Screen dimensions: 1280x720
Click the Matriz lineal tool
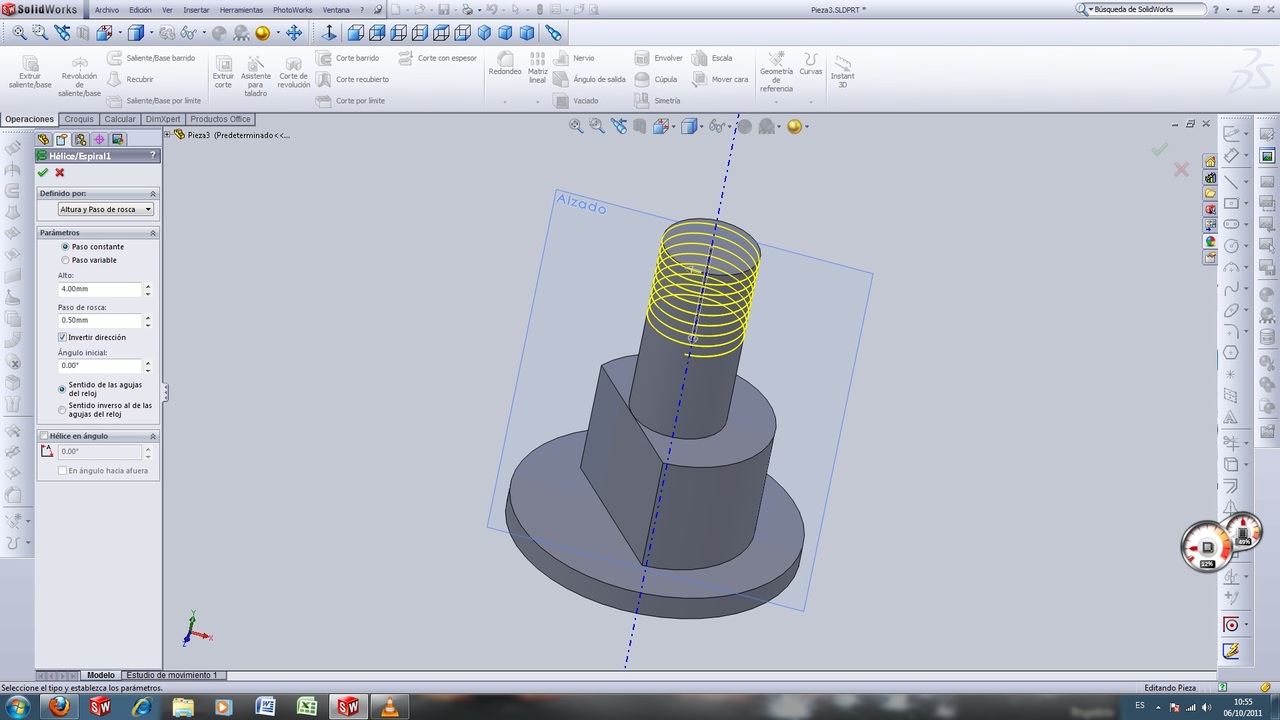pyautogui.click(x=538, y=68)
